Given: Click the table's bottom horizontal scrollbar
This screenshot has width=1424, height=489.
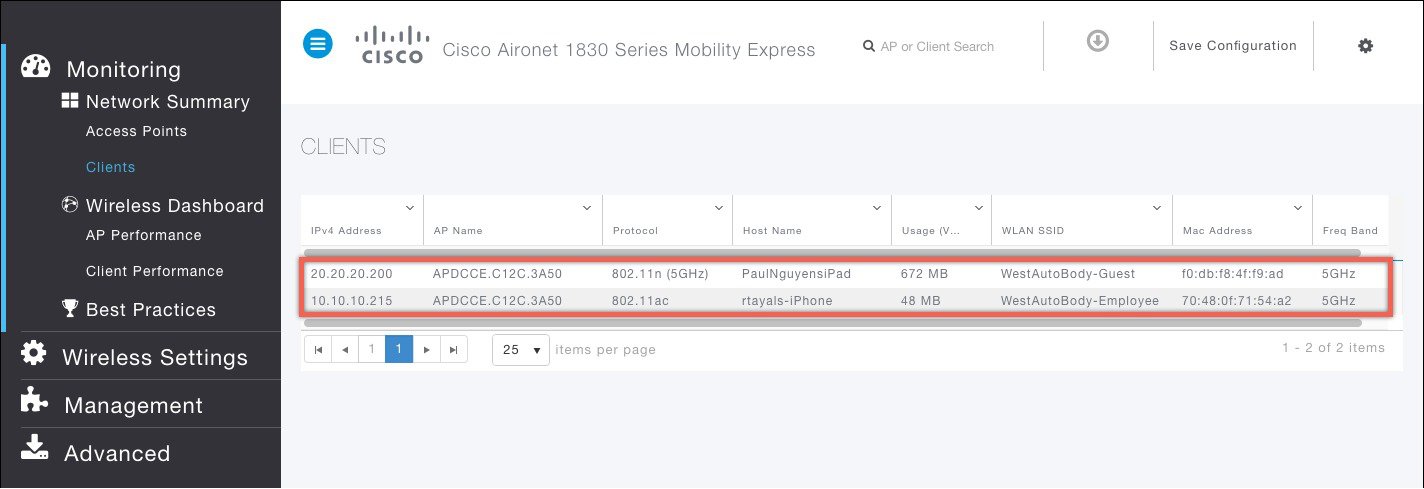Looking at the screenshot, I should tap(830, 323).
